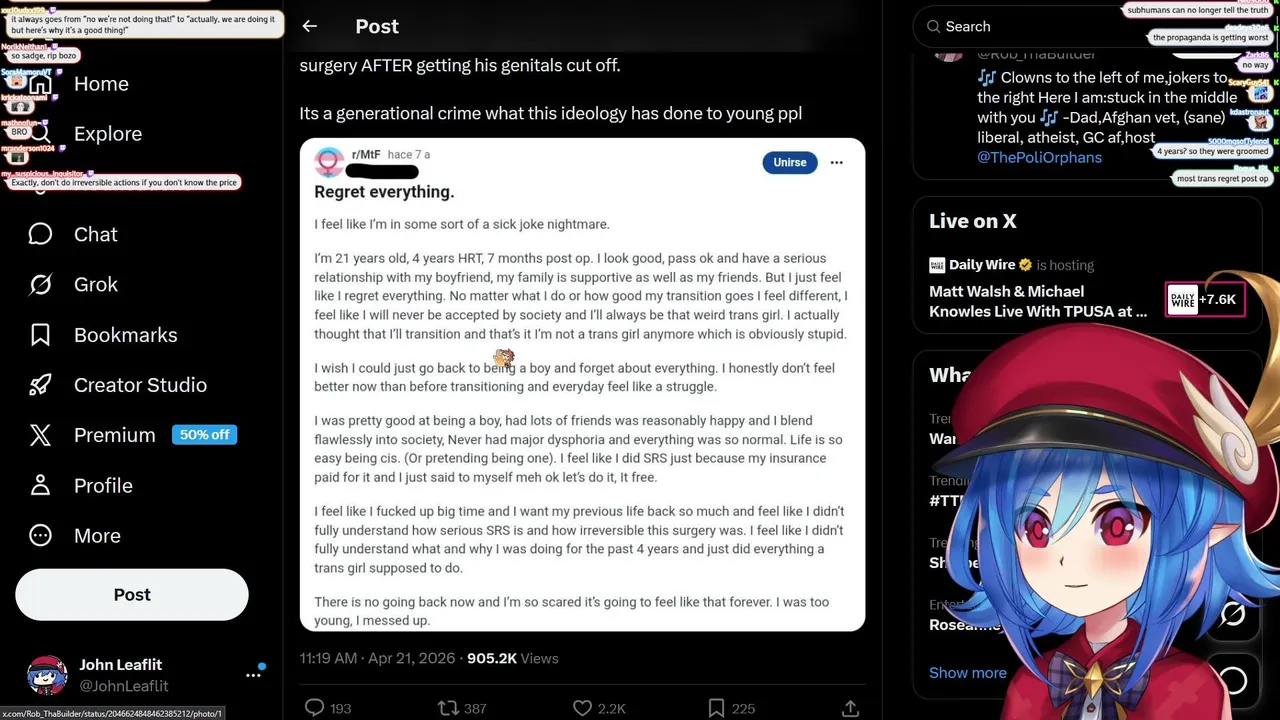
Task: Open Bookmarks in the sidebar
Action: (103, 335)
